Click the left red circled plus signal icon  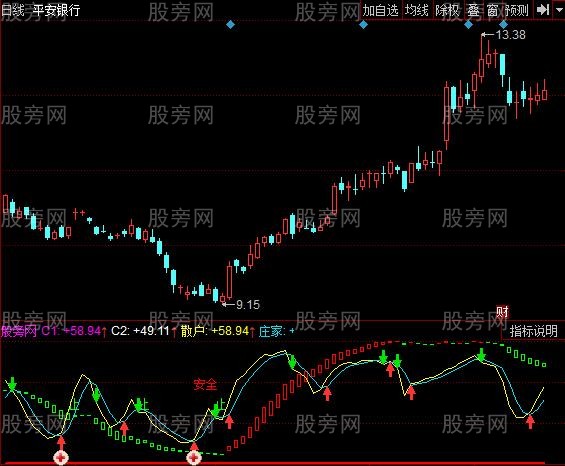click(x=61, y=458)
